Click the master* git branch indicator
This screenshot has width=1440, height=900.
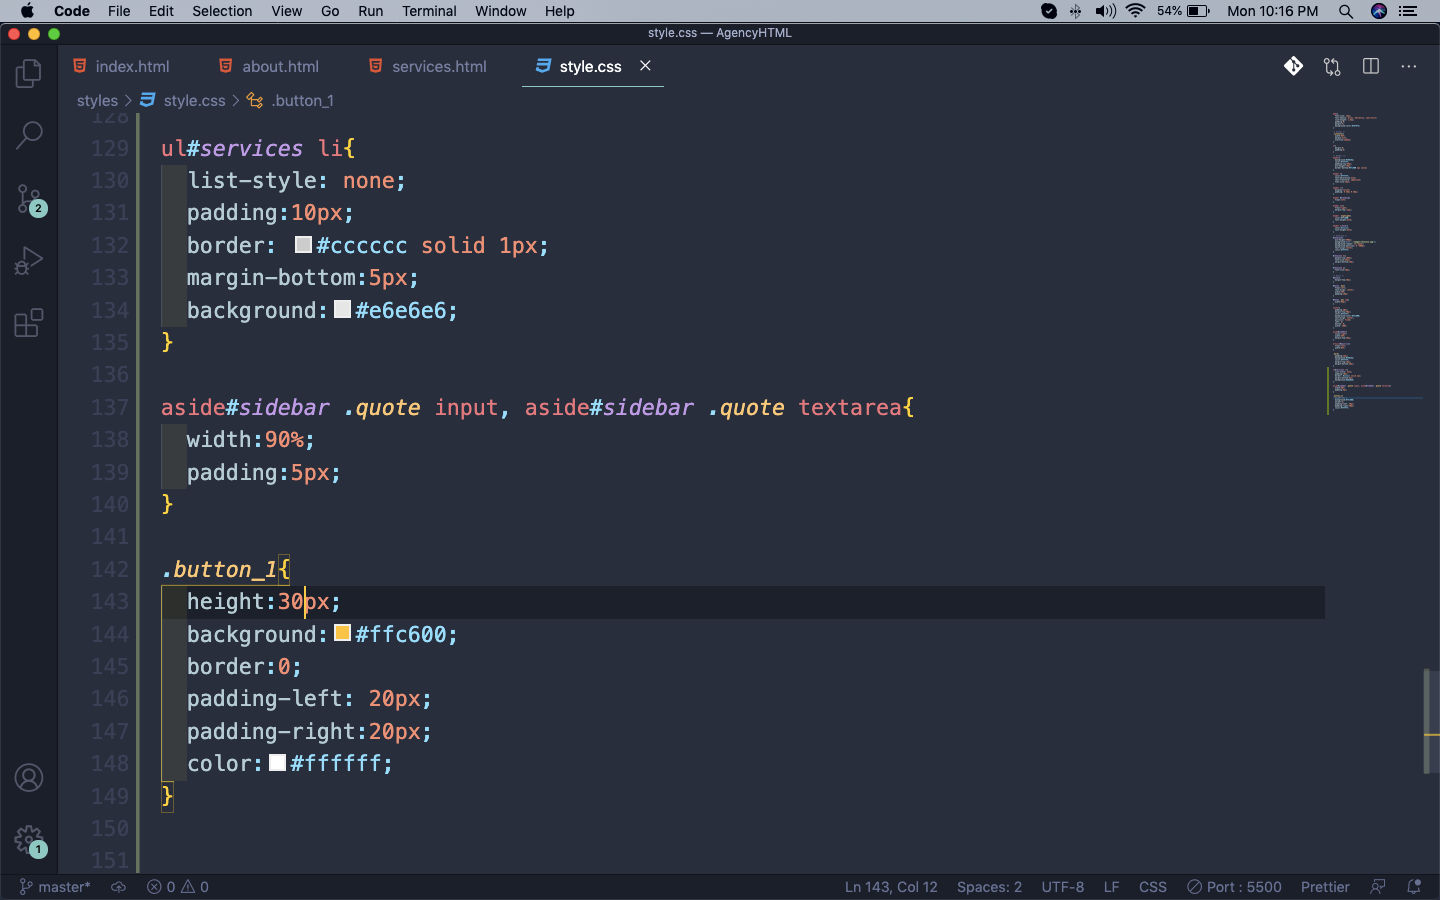[x=55, y=887]
